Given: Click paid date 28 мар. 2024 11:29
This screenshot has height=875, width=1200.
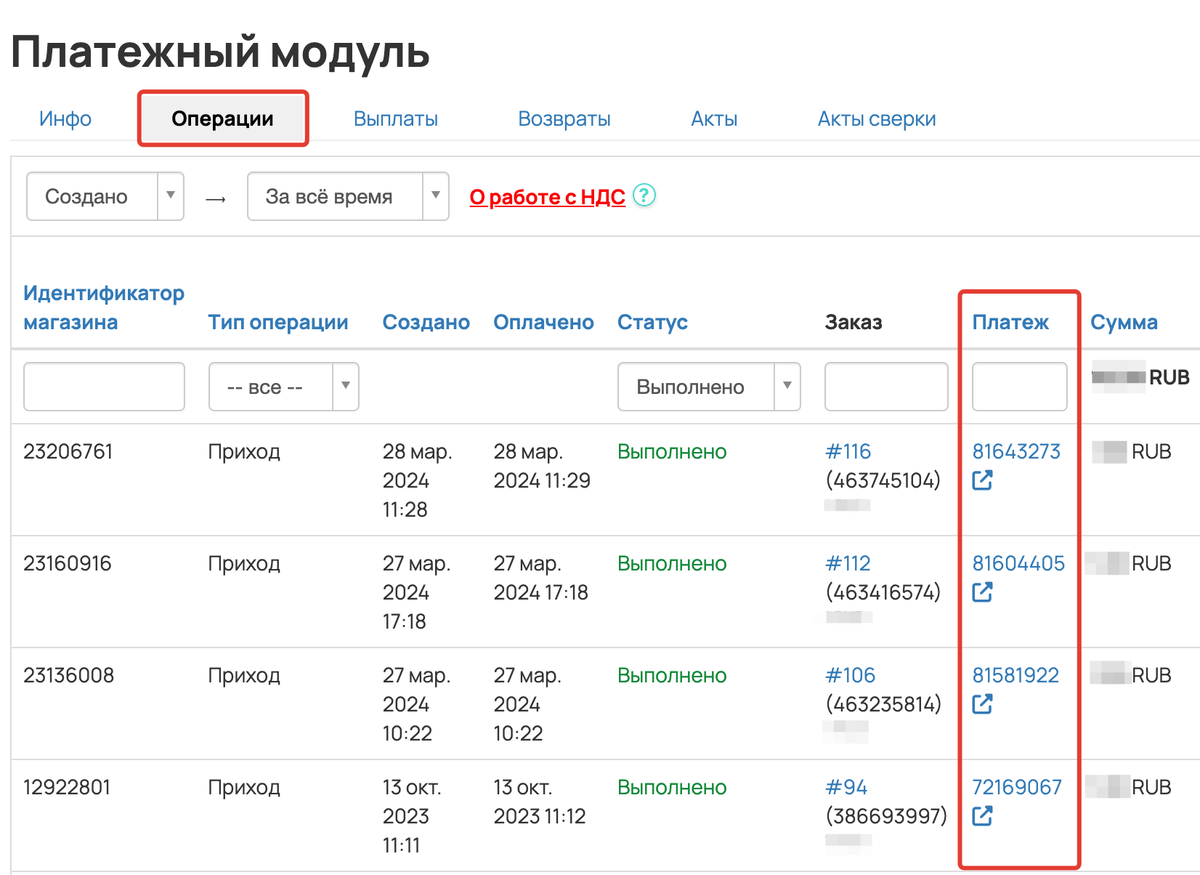Looking at the screenshot, I should click(542, 466).
